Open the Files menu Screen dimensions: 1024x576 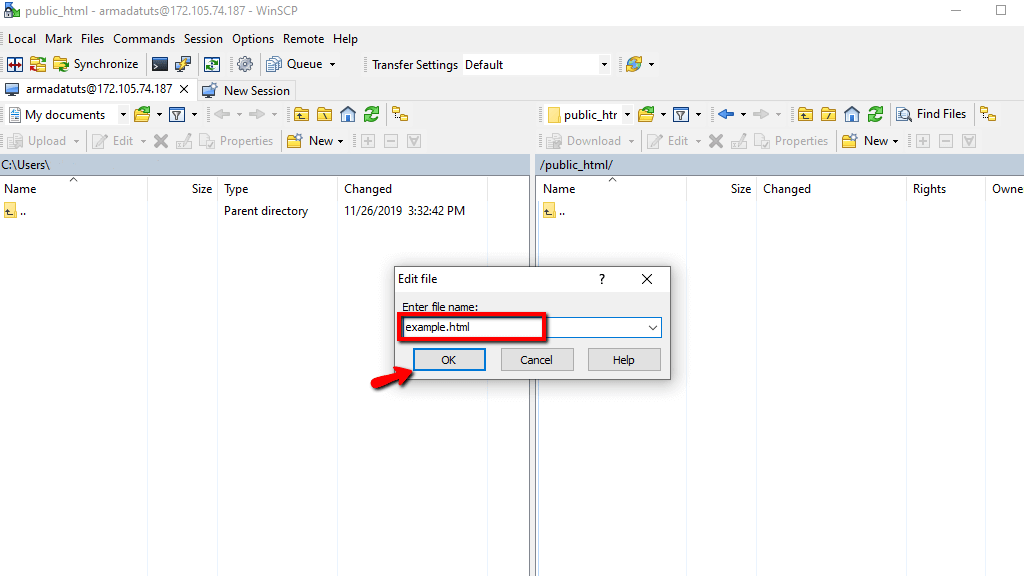93,39
